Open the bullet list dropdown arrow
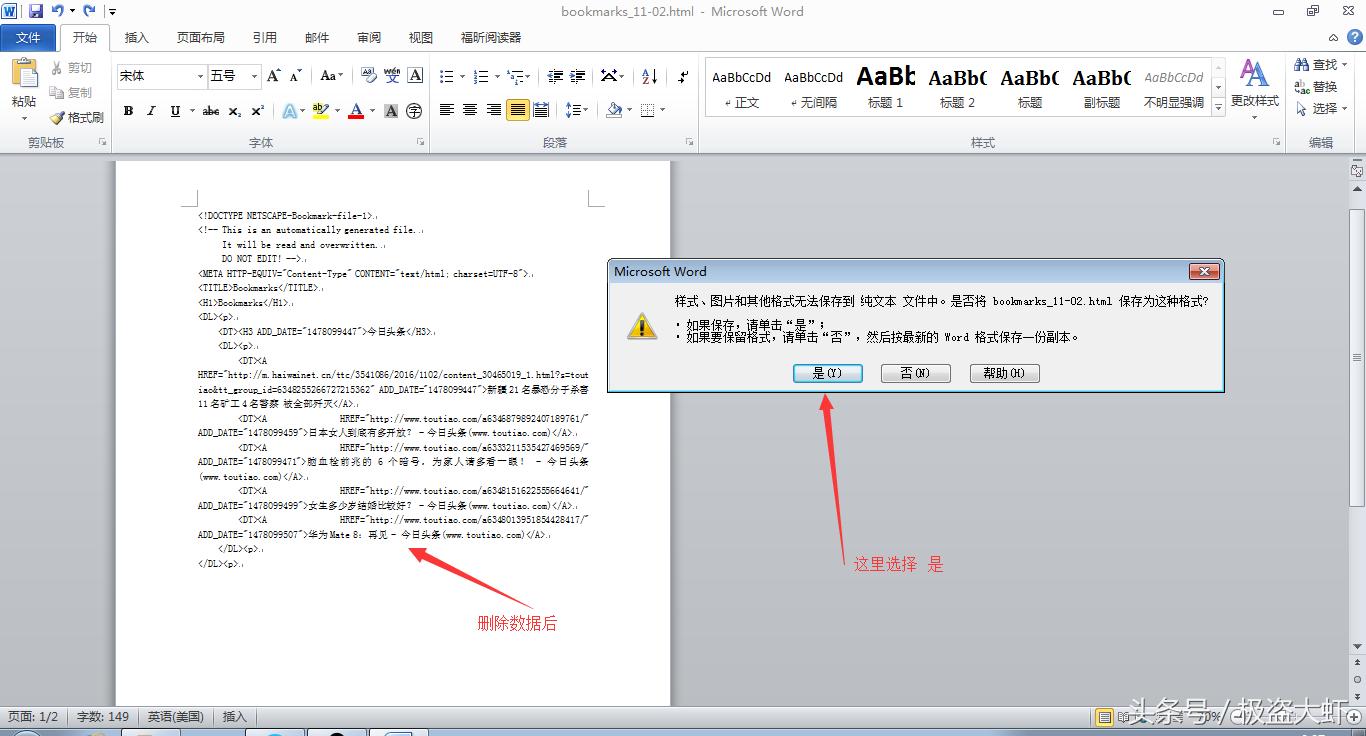The height and width of the screenshot is (736, 1366). 461,77
